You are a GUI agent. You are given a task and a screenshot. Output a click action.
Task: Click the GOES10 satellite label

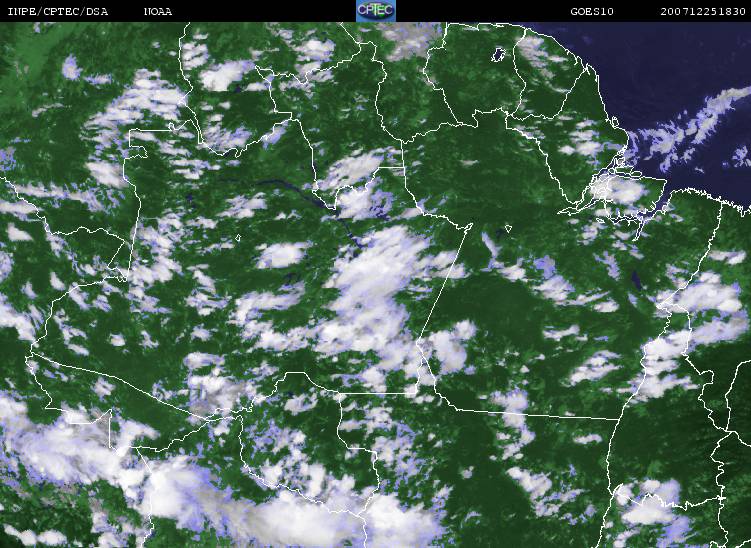coord(592,12)
